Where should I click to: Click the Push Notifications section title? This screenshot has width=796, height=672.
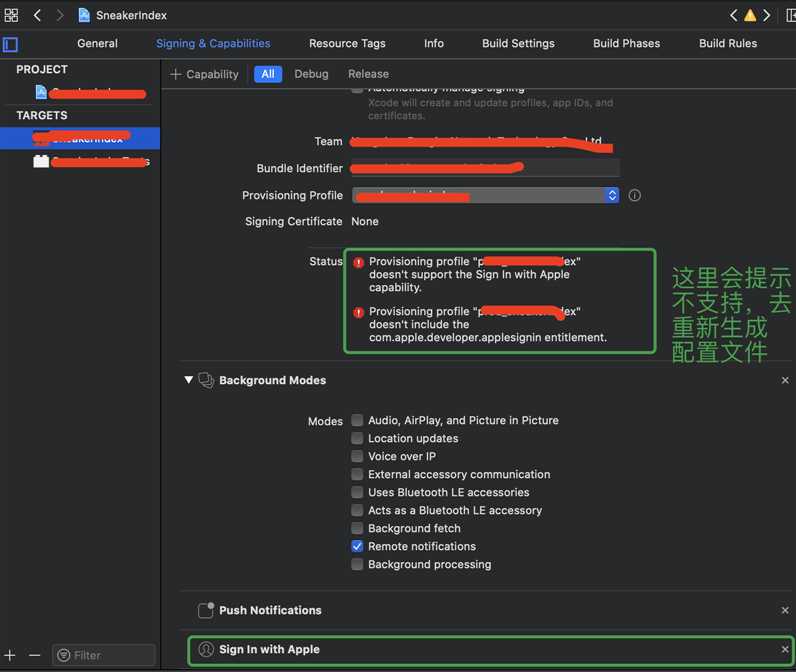[x=270, y=610]
